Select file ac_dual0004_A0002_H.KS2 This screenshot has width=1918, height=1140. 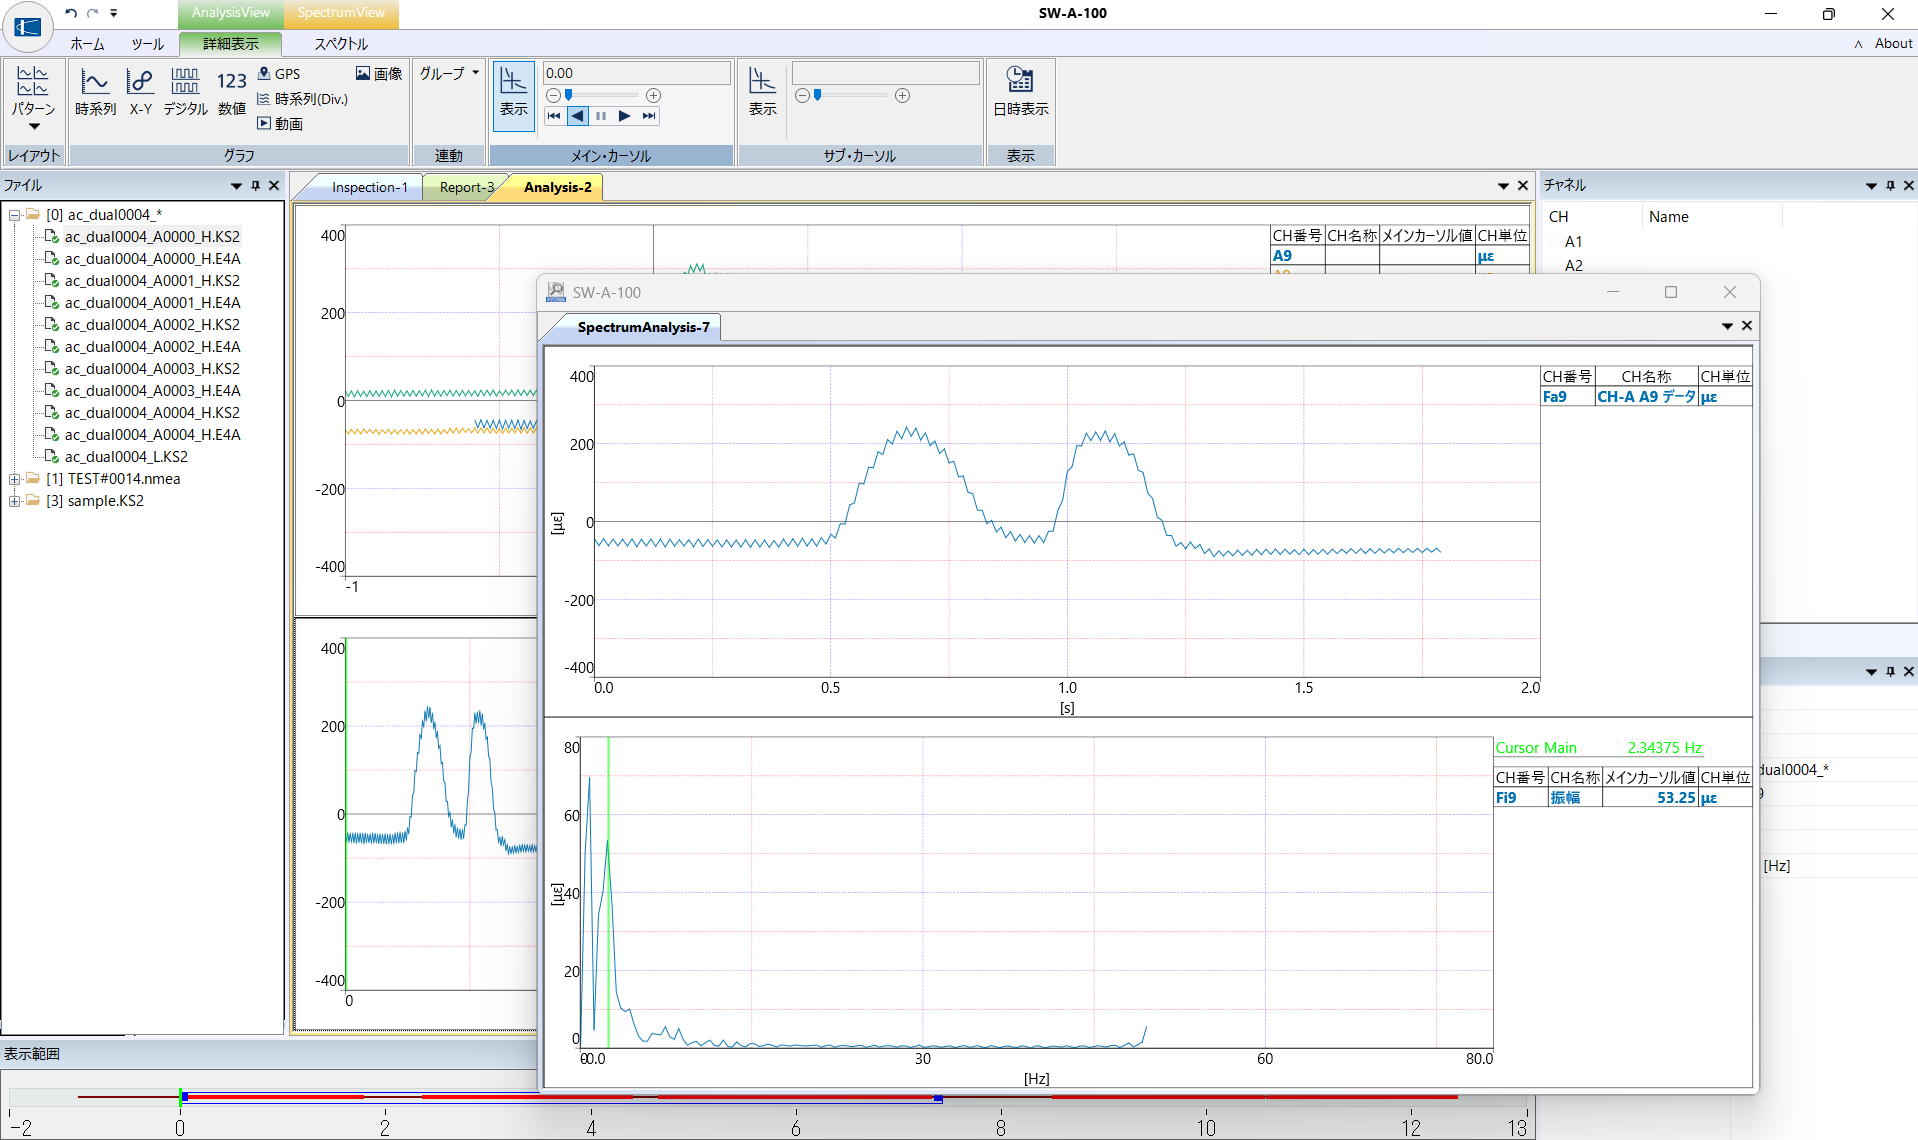tap(152, 325)
